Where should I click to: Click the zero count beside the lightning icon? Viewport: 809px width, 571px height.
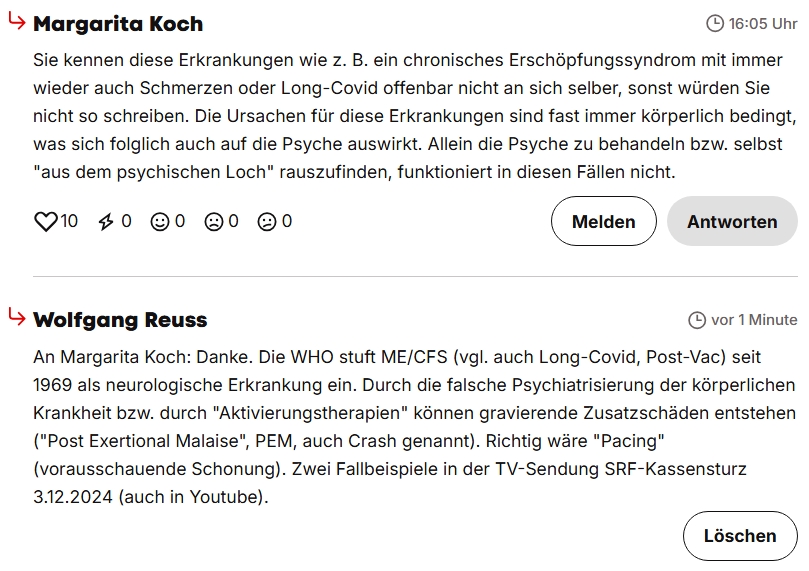126,222
